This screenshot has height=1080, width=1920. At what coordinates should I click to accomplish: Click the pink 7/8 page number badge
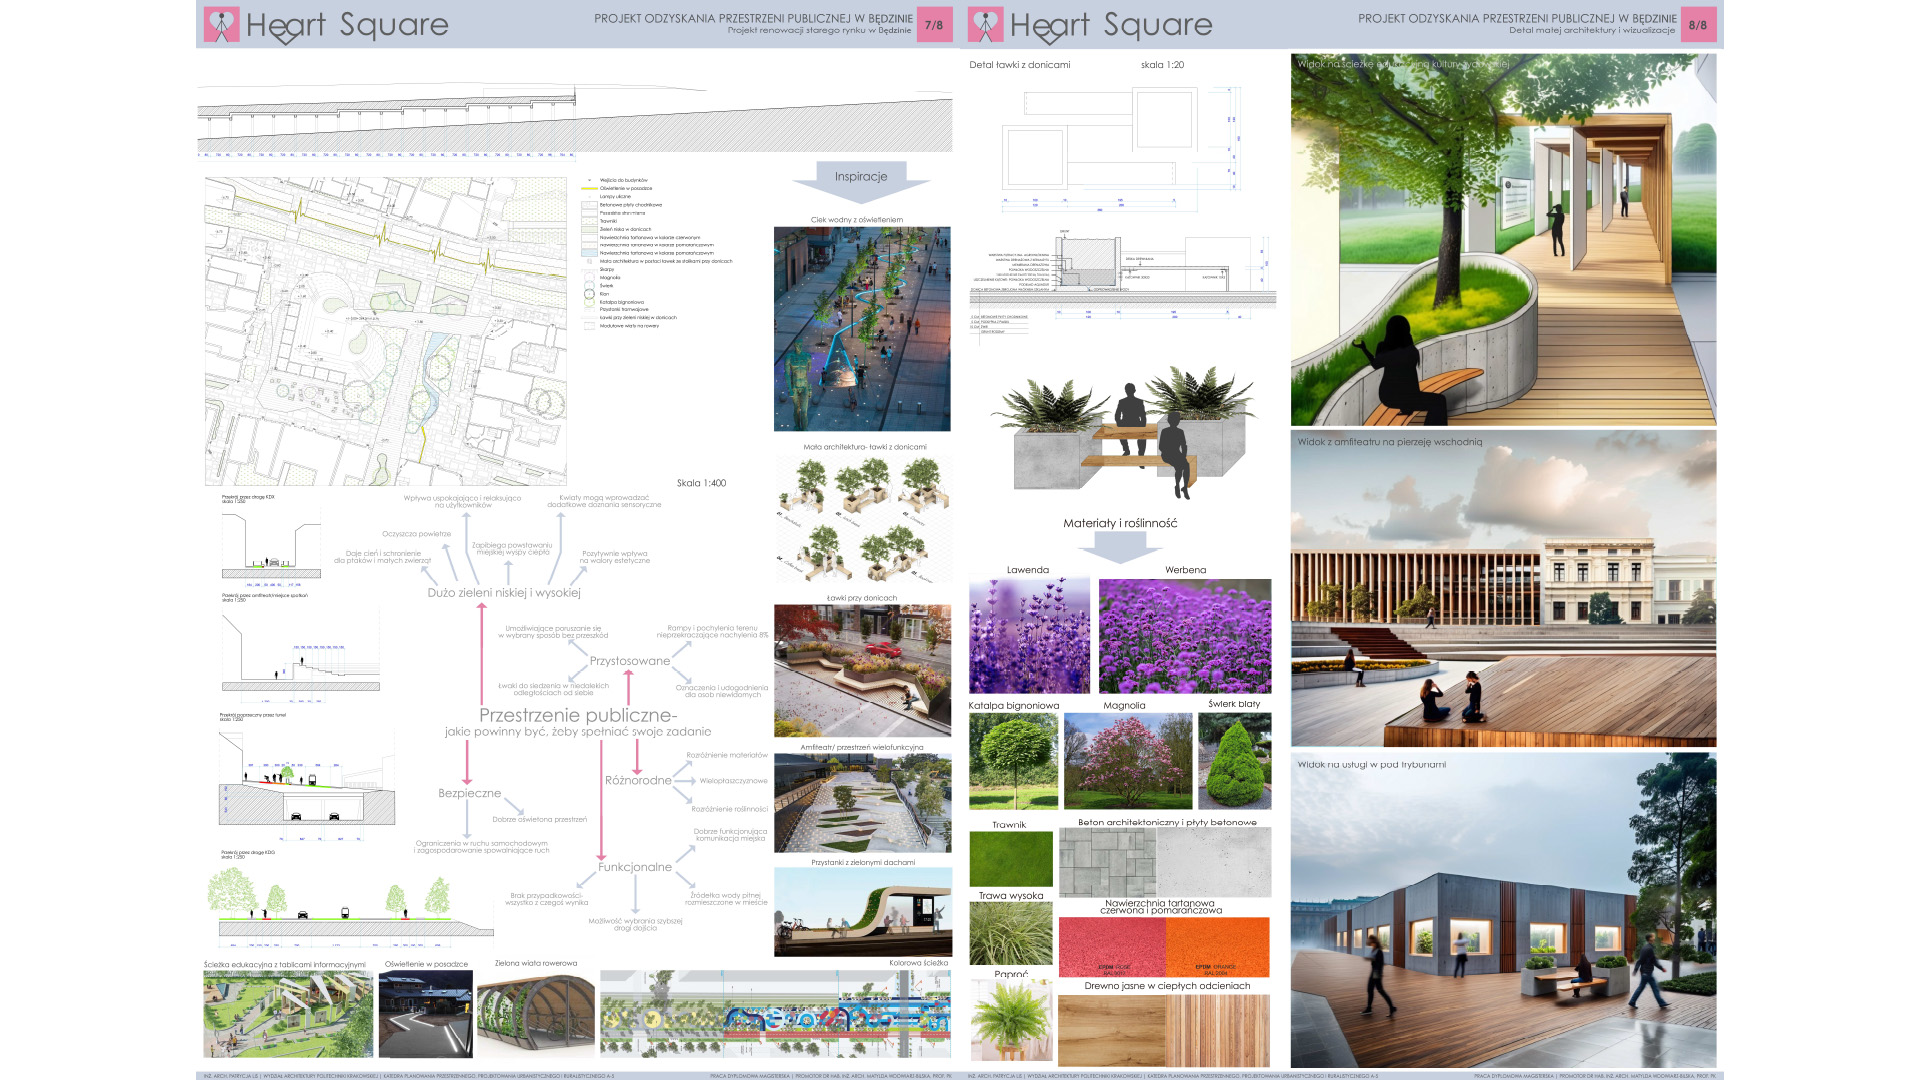click(933, 25)
